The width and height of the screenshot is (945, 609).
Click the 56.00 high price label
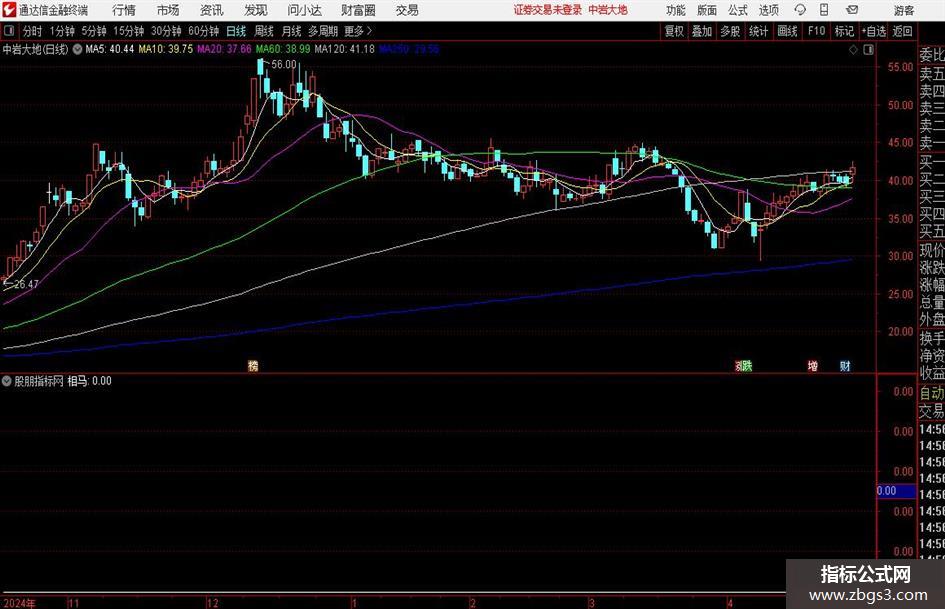pos(284,65)
